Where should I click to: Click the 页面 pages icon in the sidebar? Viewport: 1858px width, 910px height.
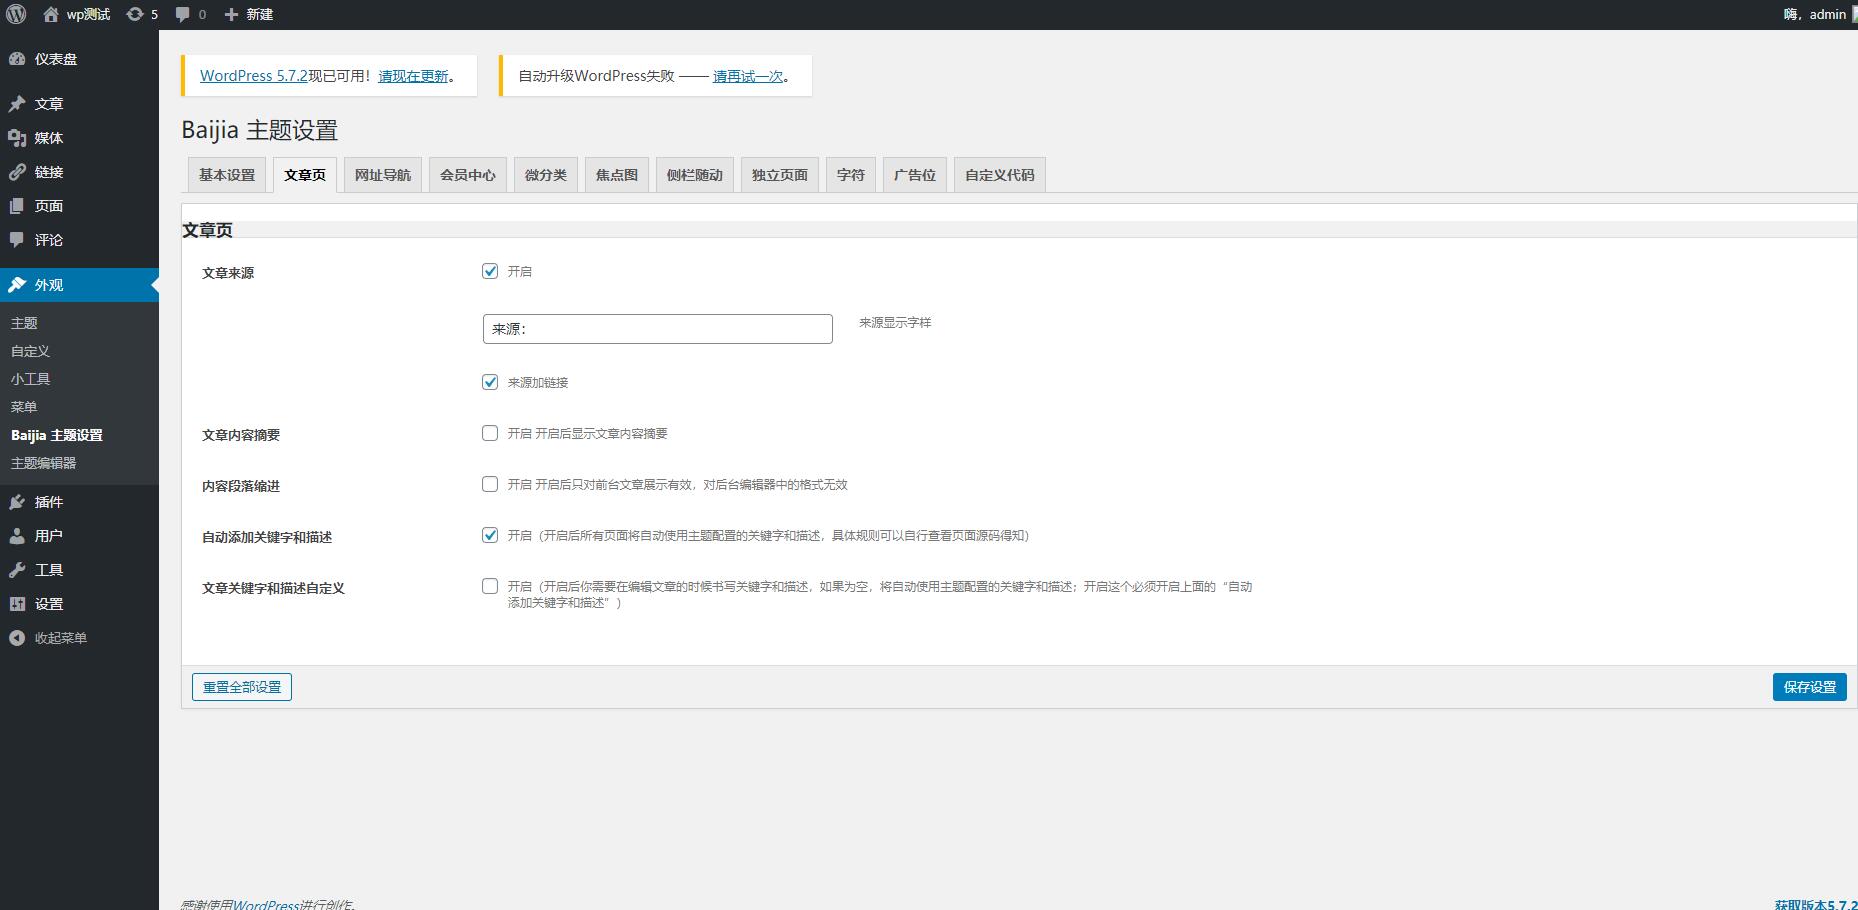[17, 206]
